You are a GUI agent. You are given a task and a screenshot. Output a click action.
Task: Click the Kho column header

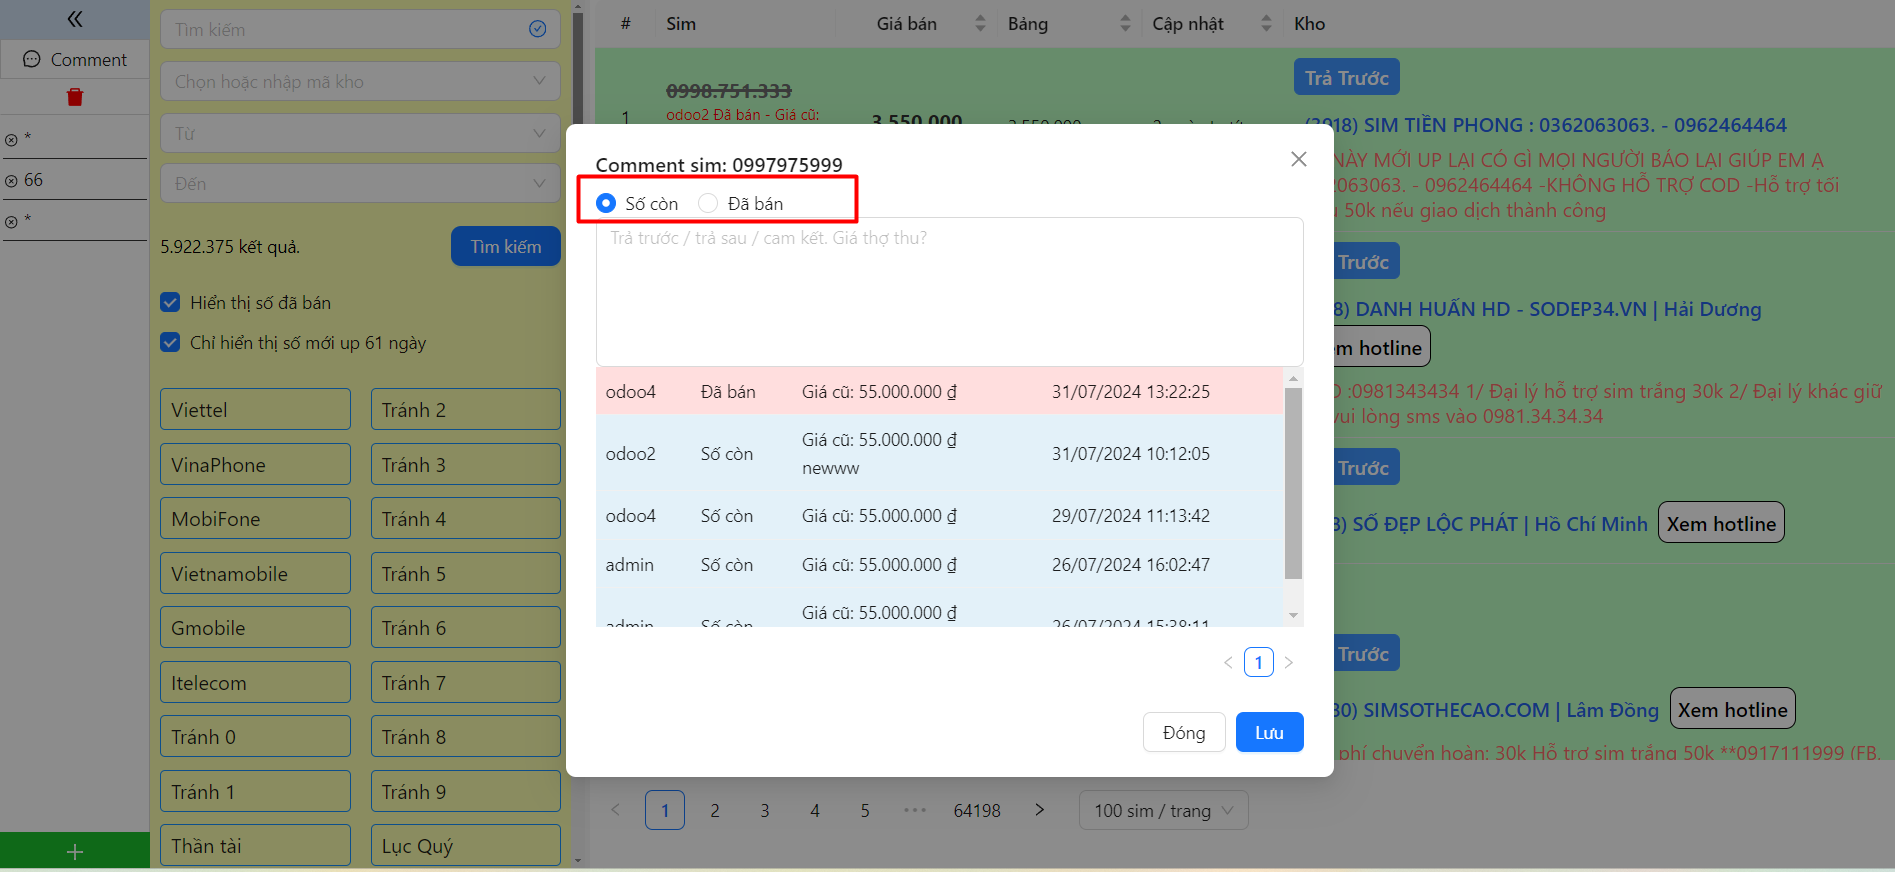tap(1309, 23)
